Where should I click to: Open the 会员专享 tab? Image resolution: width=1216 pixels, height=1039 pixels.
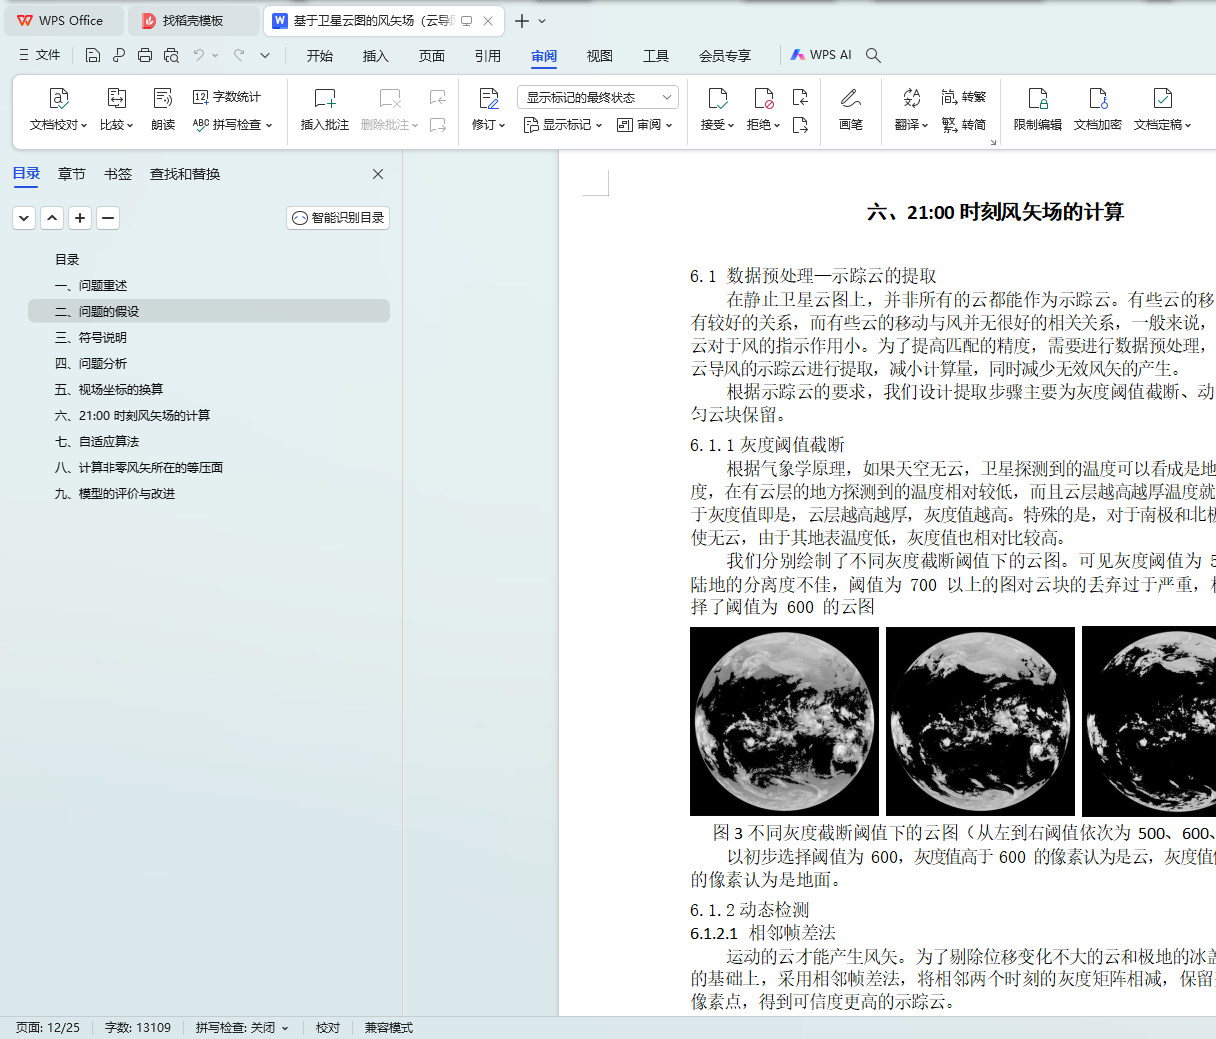[x=725, y=56]
